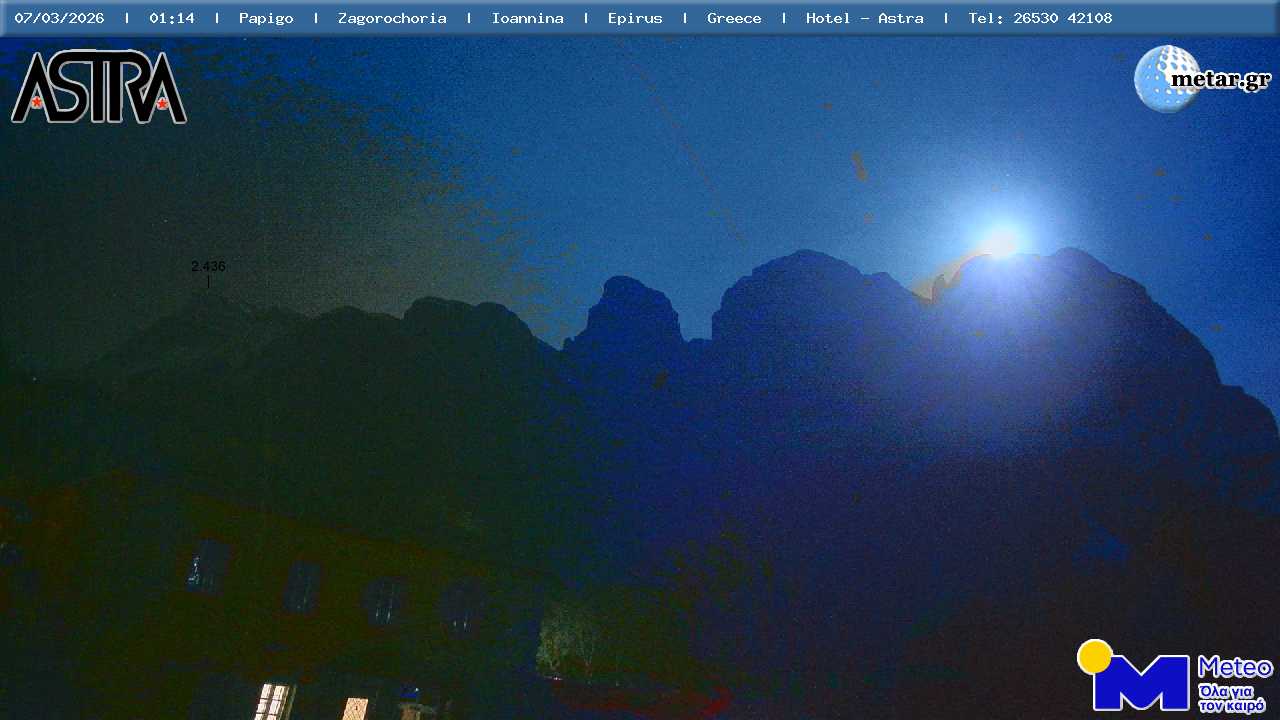
Task: Click the right red star in ASTRA logo
Action: (x=162, y=102)
